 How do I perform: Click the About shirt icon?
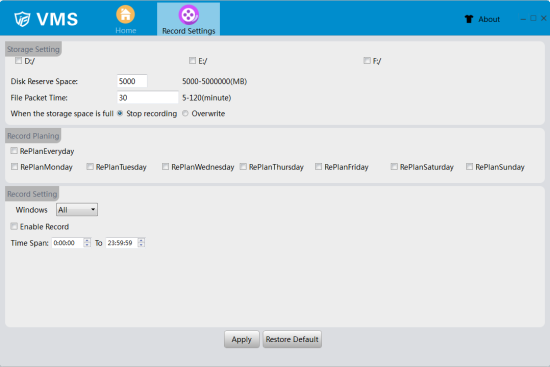469,19
